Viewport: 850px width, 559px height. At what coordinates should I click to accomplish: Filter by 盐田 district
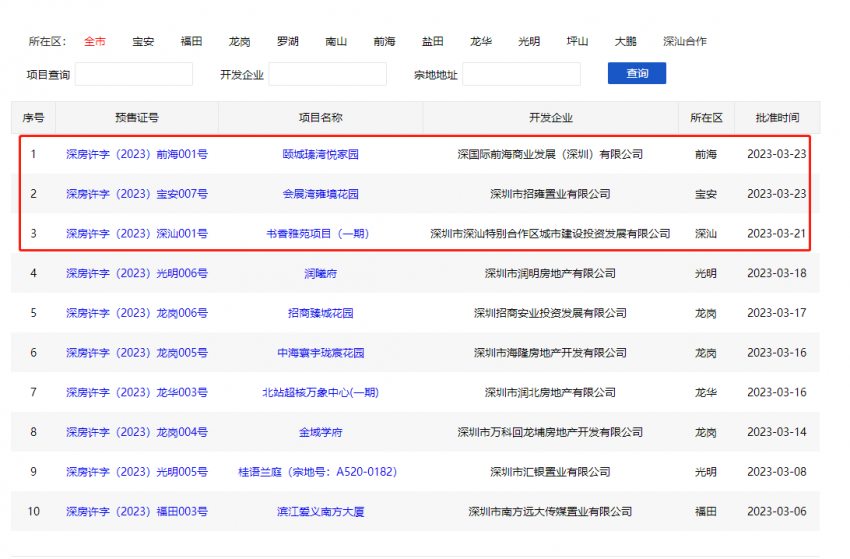[433, 41]
